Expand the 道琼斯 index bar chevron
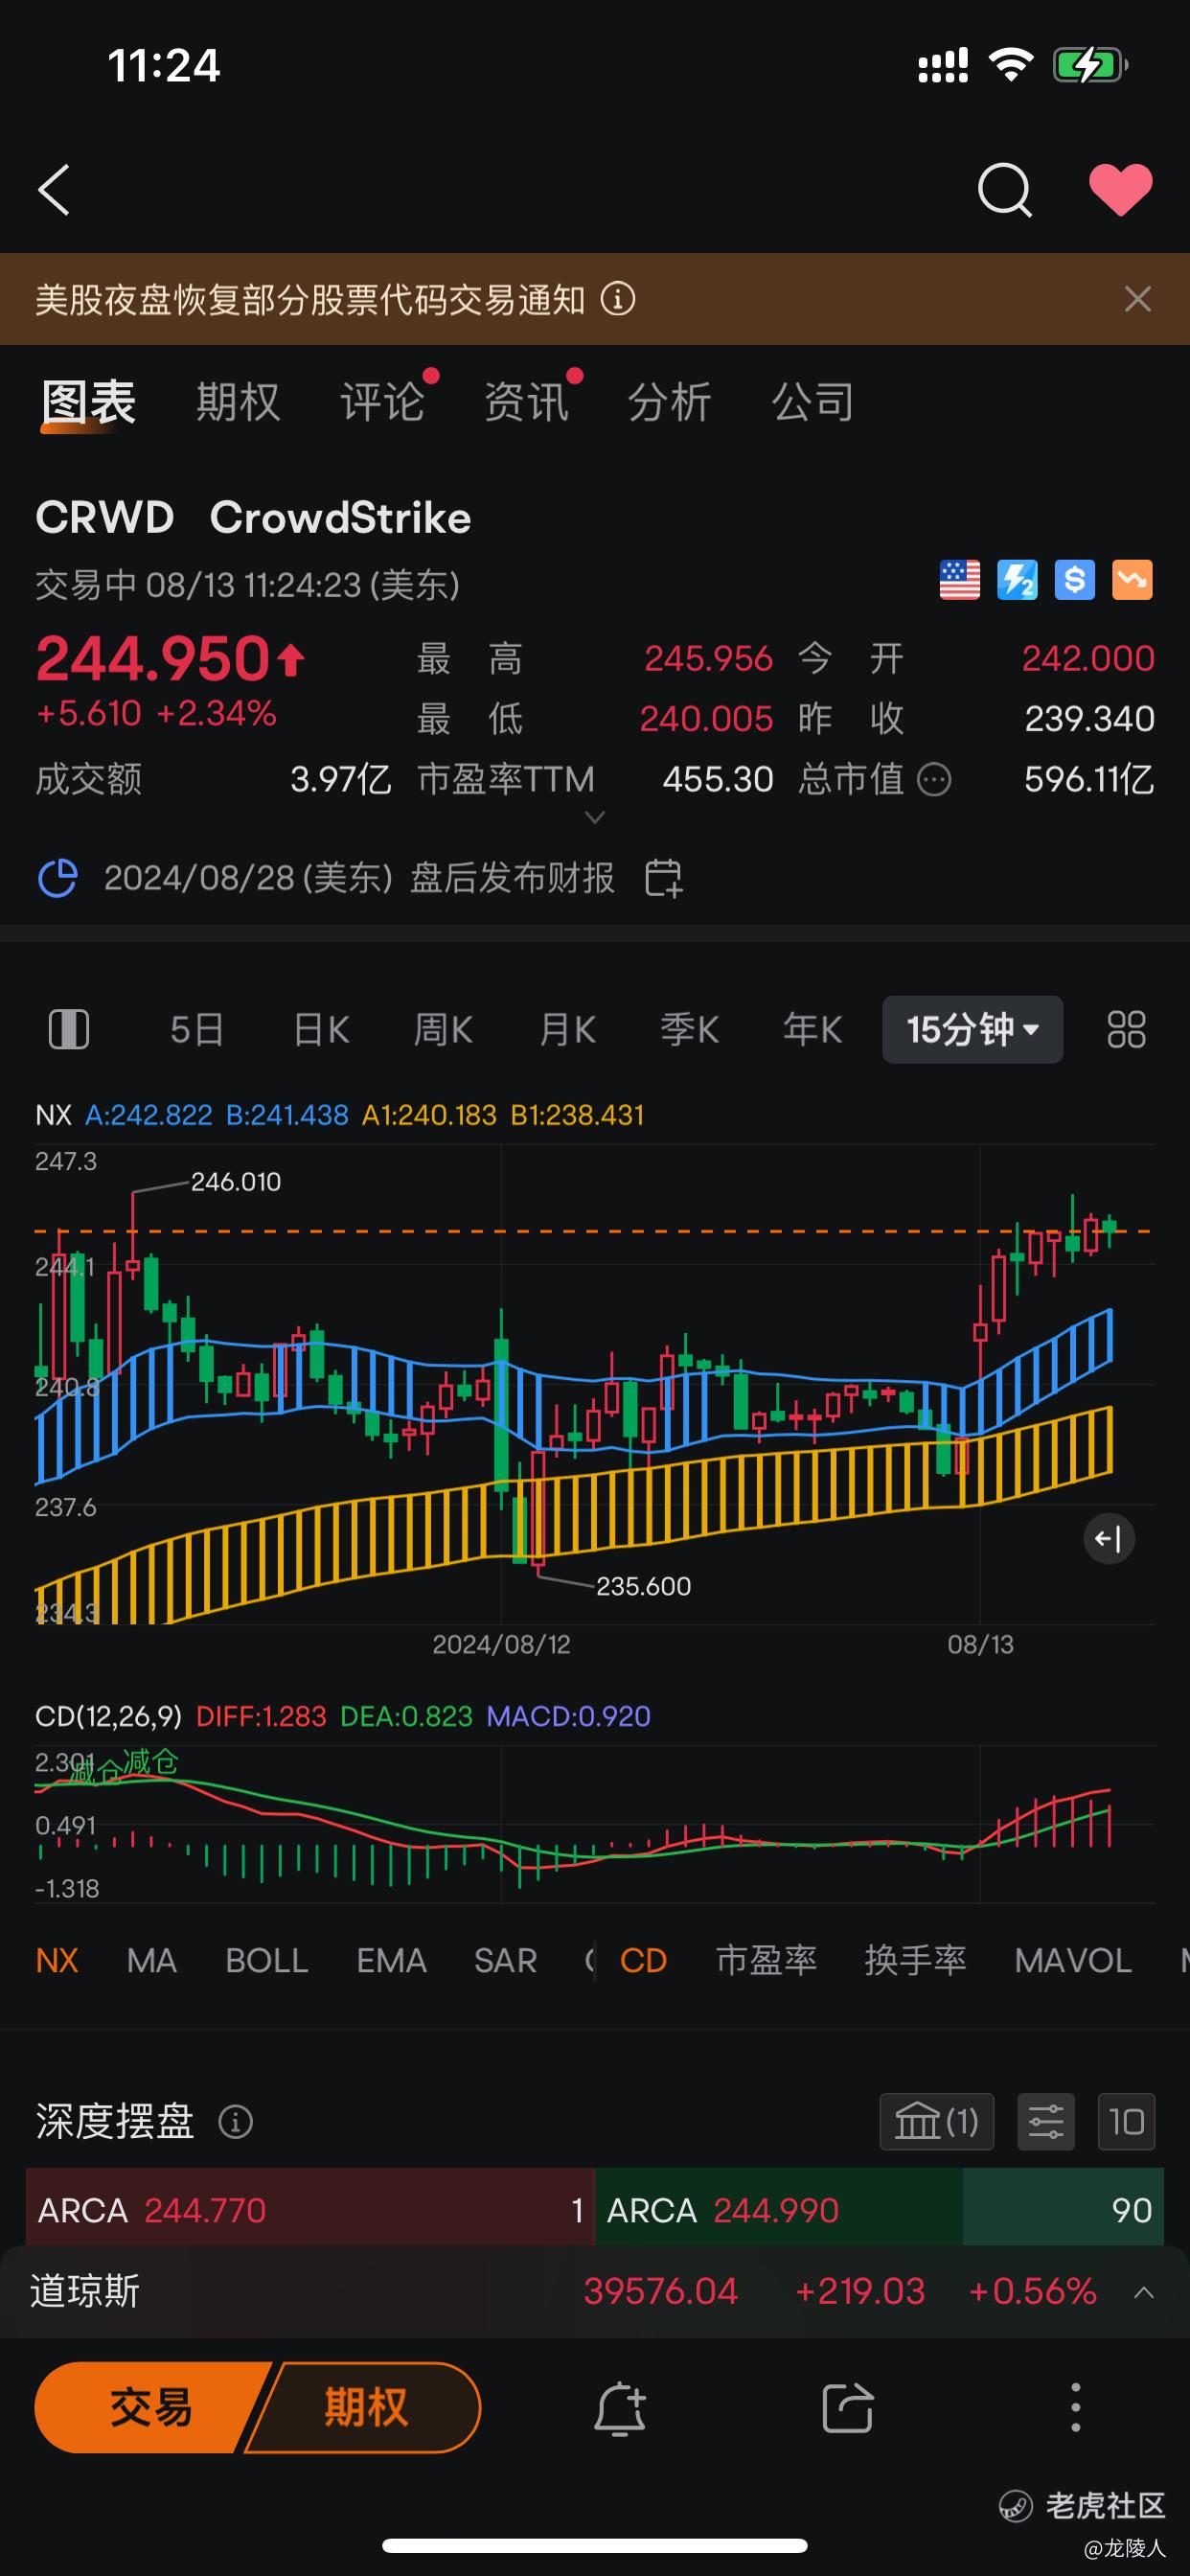The width and height of the screenshot is (1190, 2576). pyautogui.click(x=1144, y=2292)
